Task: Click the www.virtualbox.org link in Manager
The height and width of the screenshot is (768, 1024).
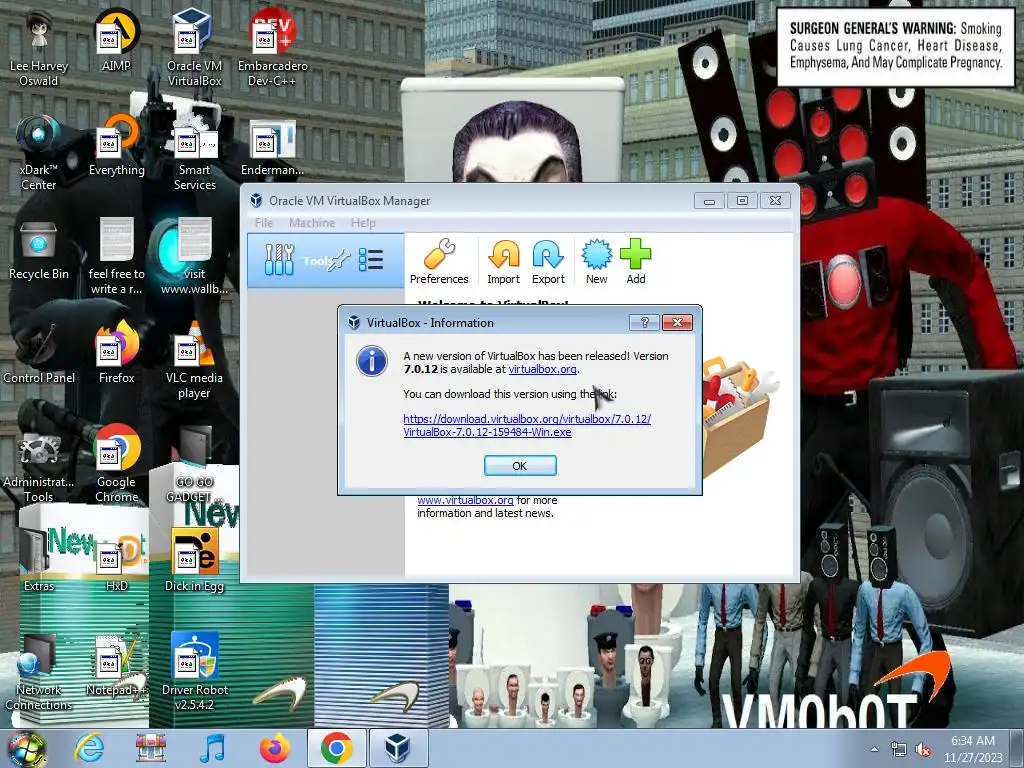Action: coord(465,500)
